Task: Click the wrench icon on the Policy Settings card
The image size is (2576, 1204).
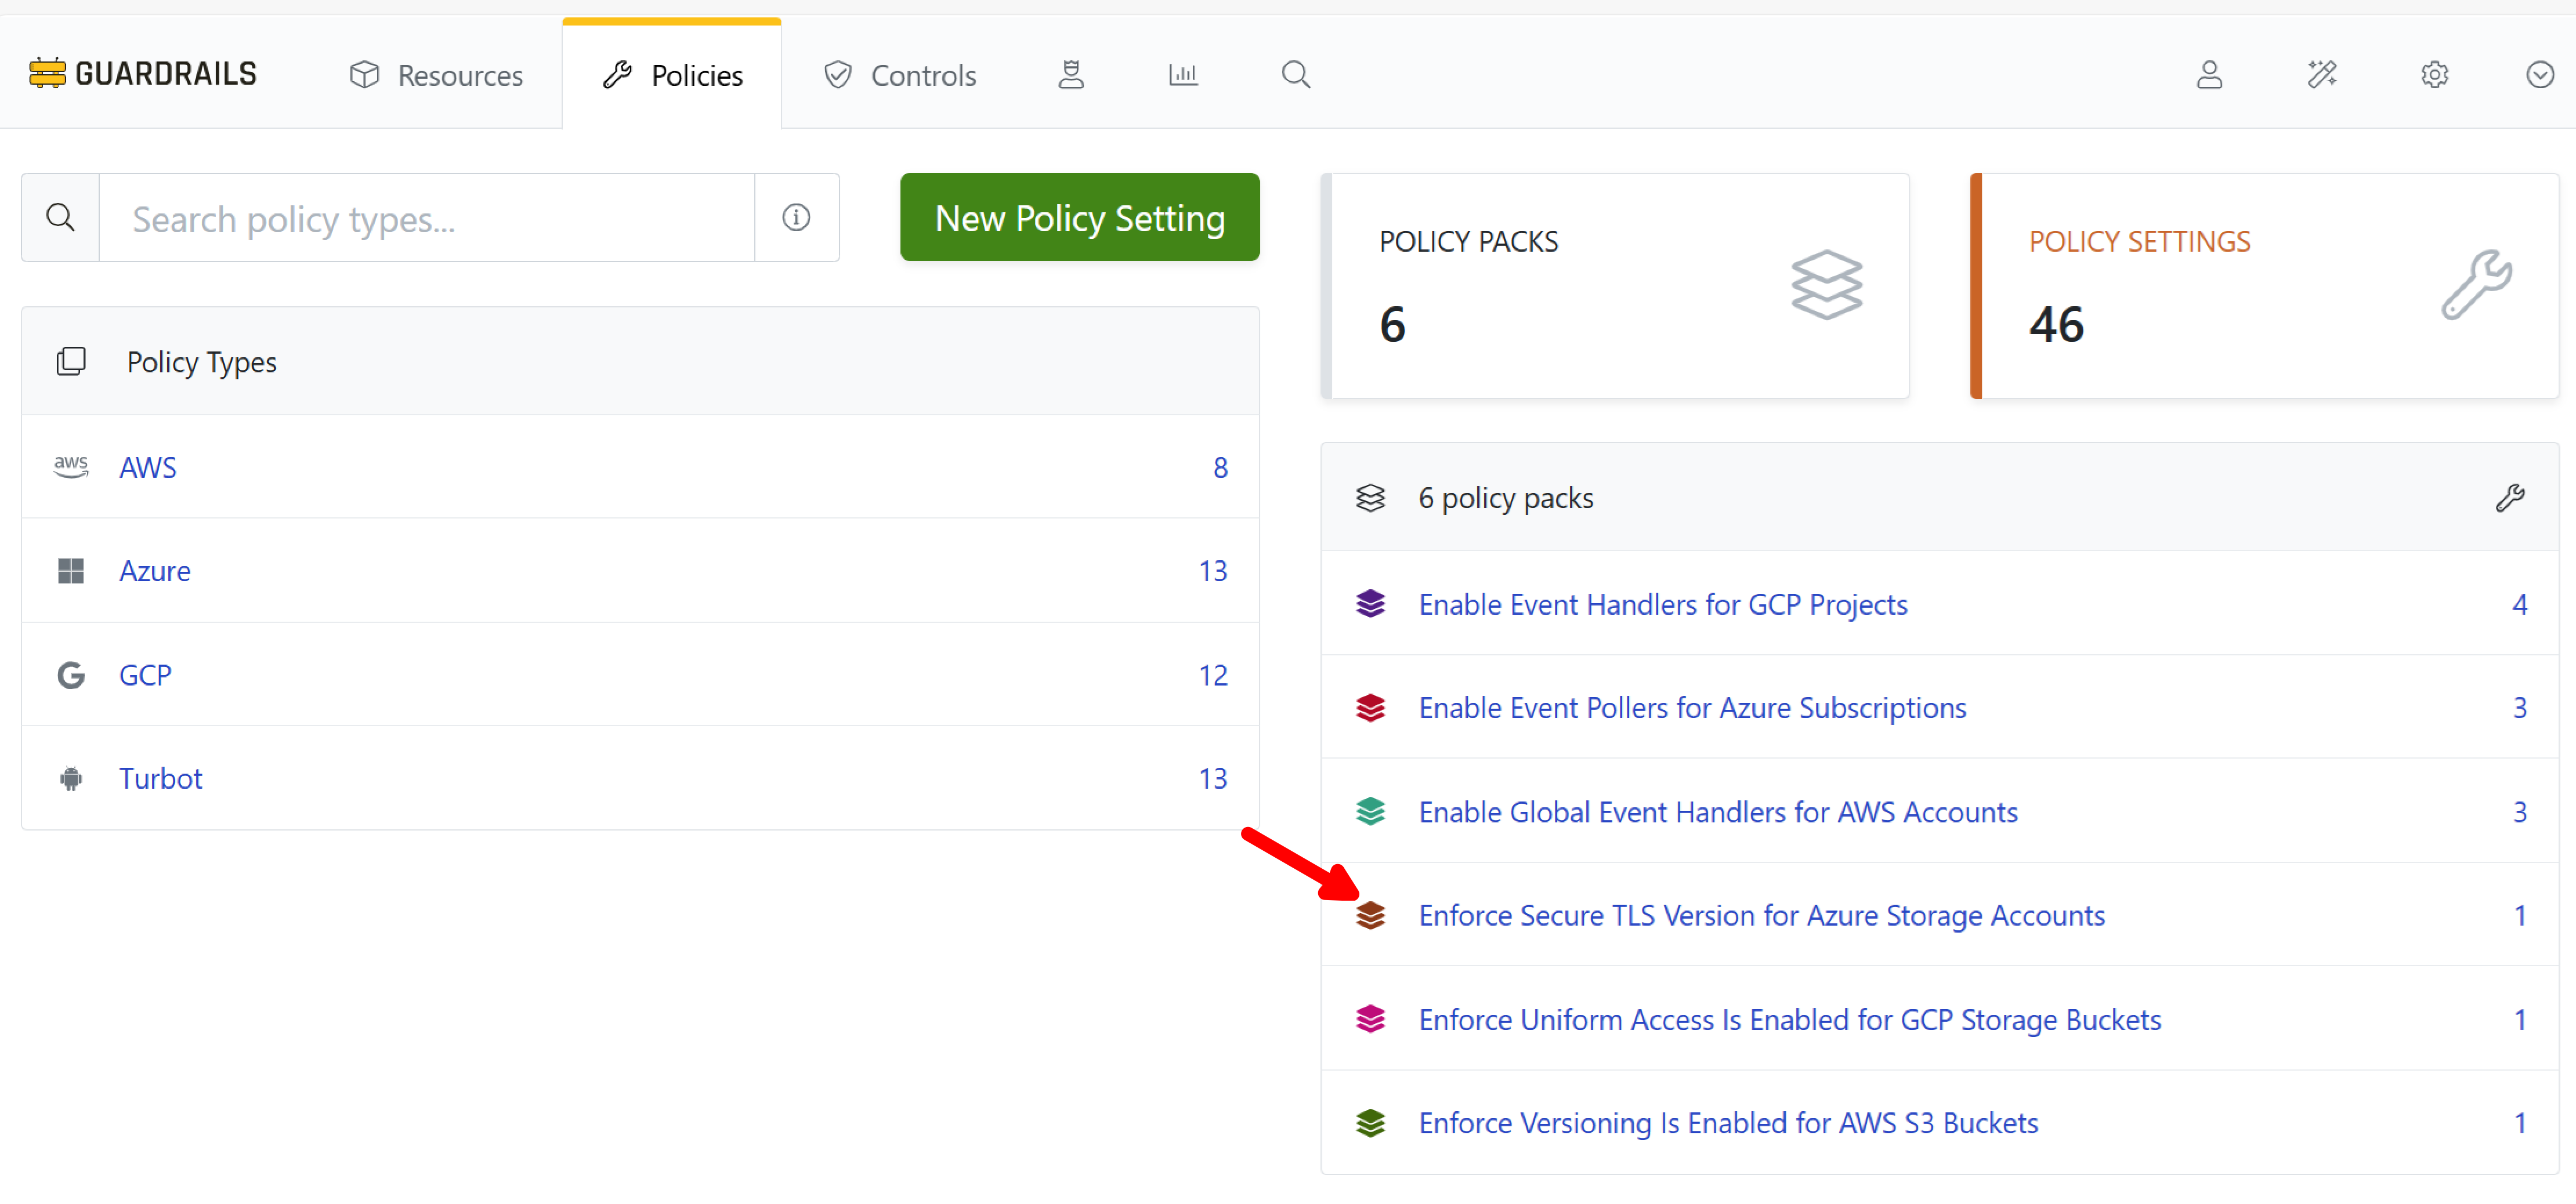Action: point(2477,285)
